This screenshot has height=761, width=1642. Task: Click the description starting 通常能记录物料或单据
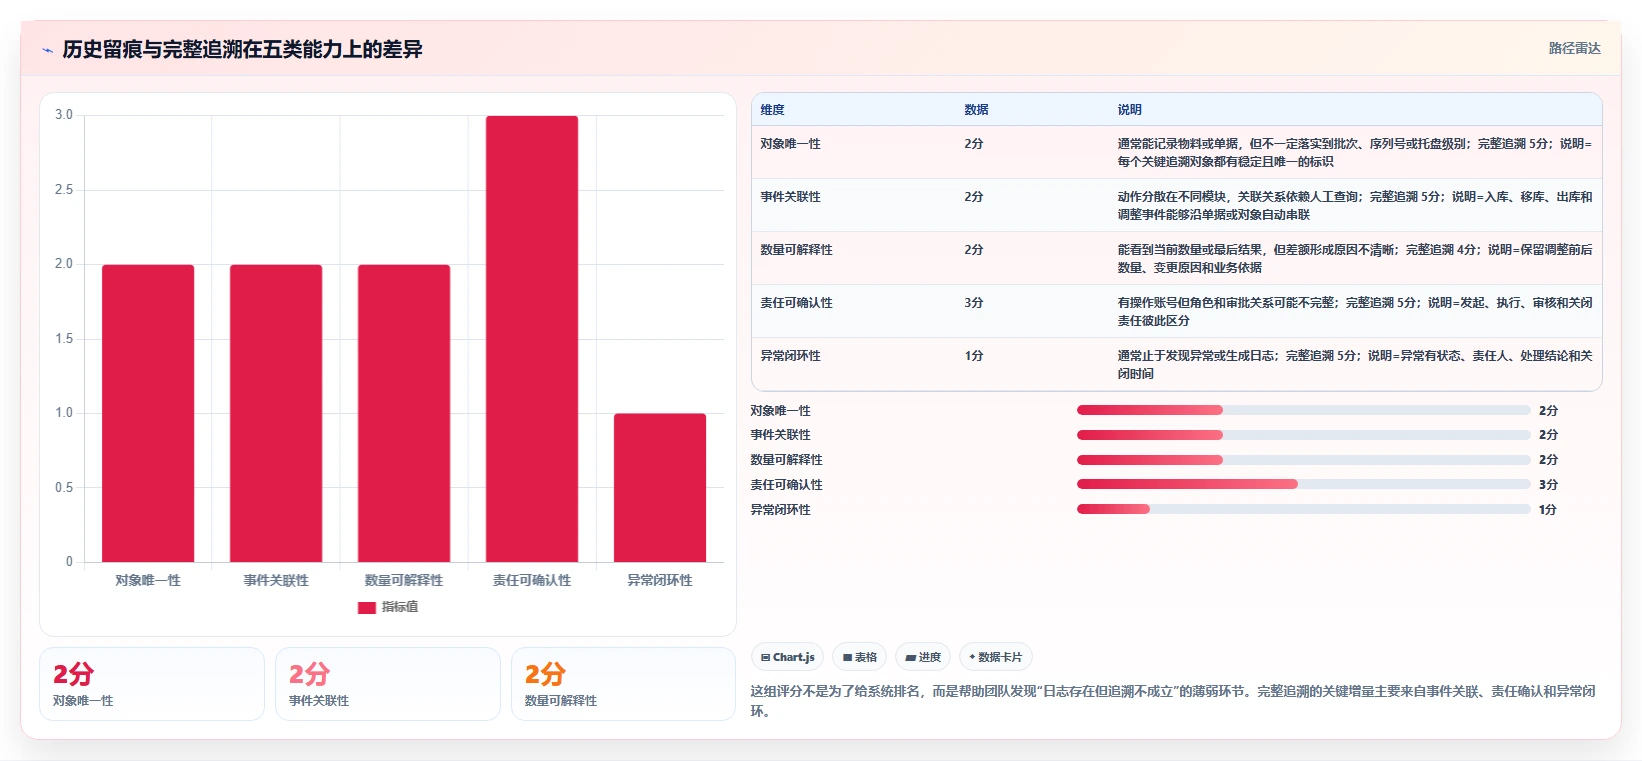click(x=1354, y=153)
